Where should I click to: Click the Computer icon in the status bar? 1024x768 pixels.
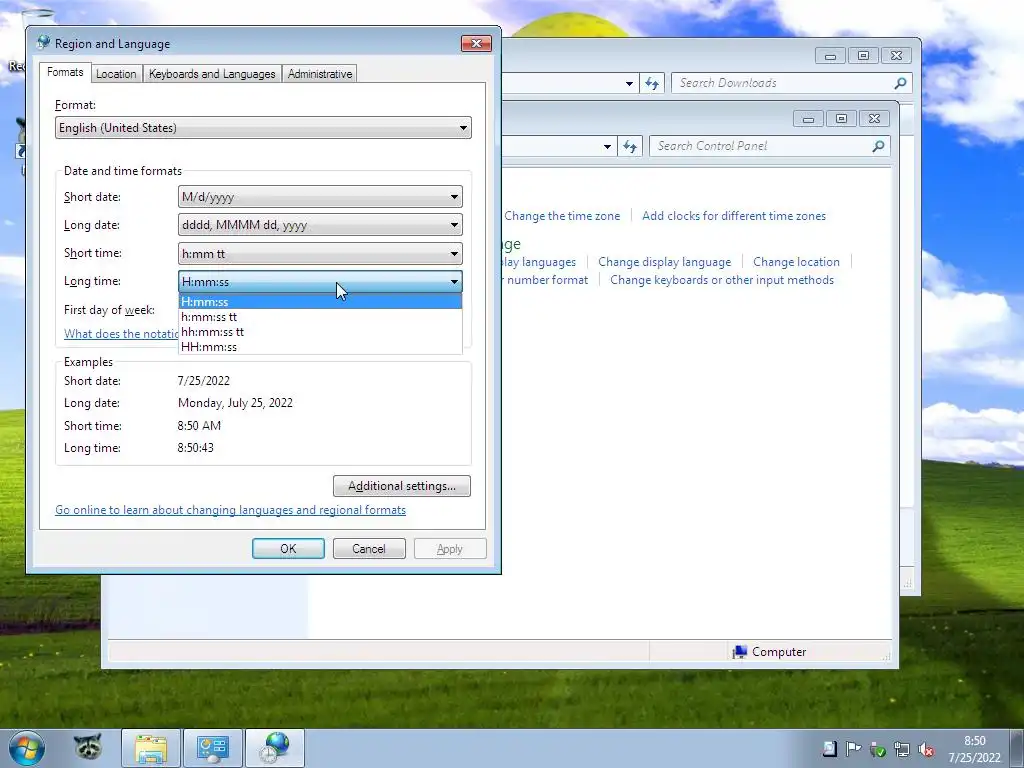coord(739,652)
